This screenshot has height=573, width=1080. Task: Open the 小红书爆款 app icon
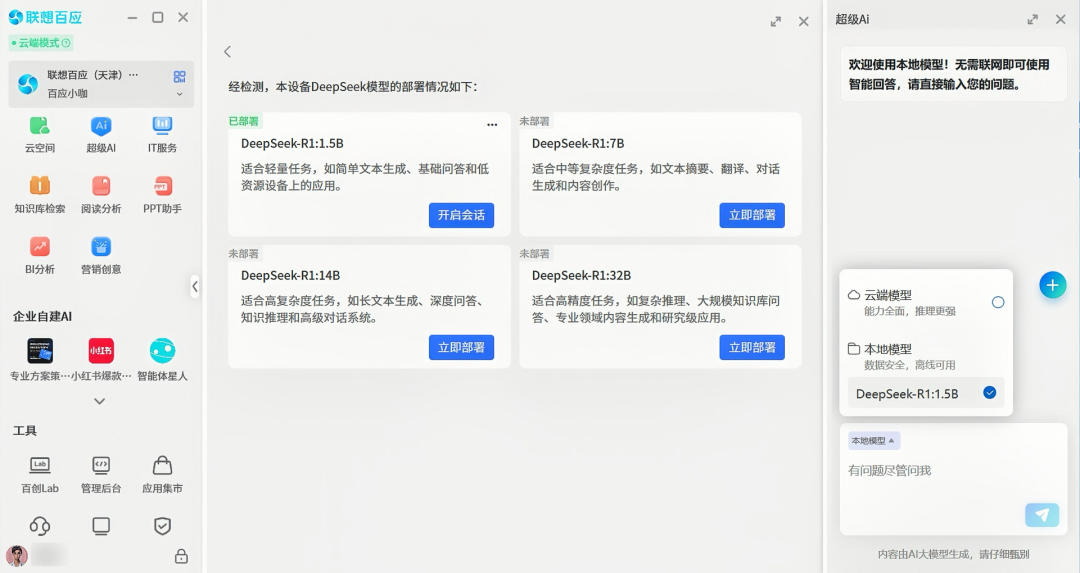(101, 351)
